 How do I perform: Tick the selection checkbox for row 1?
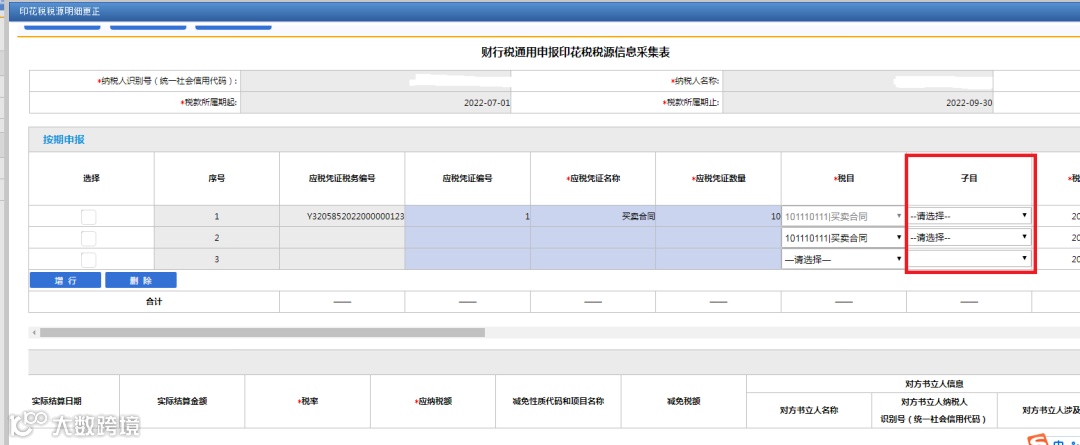[89, 216]
